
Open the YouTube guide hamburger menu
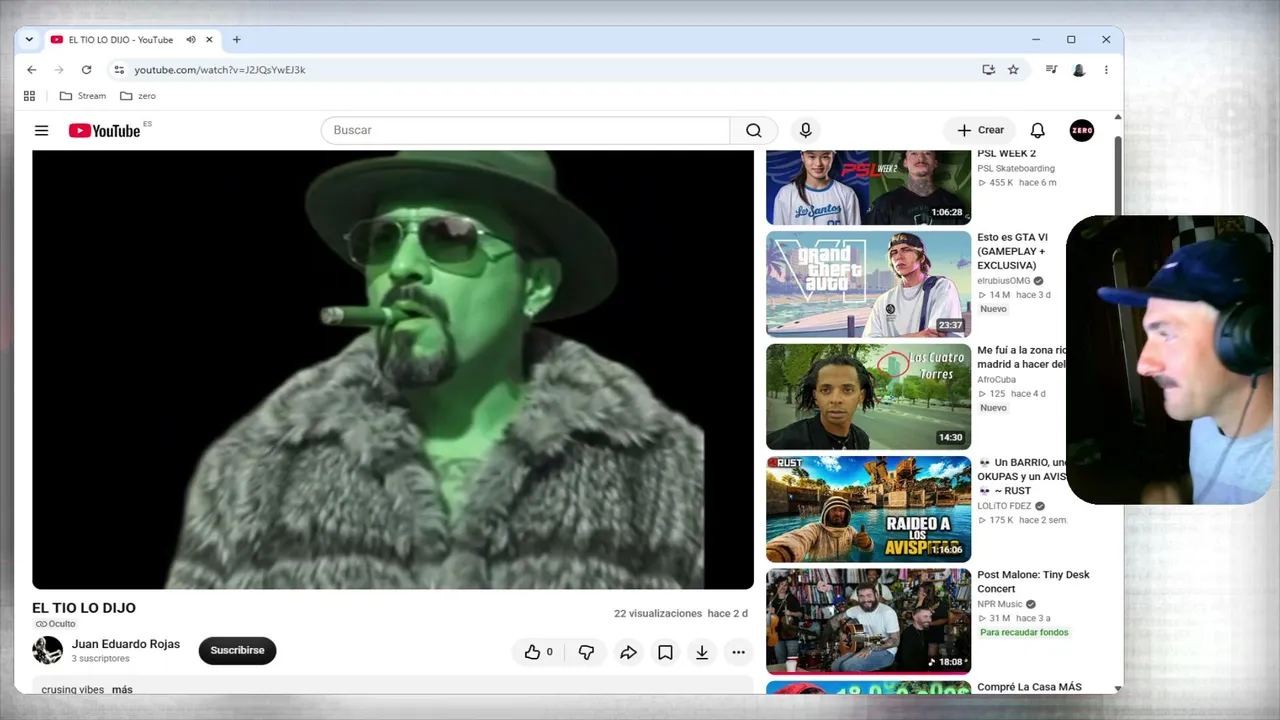(x=41, y=130)
